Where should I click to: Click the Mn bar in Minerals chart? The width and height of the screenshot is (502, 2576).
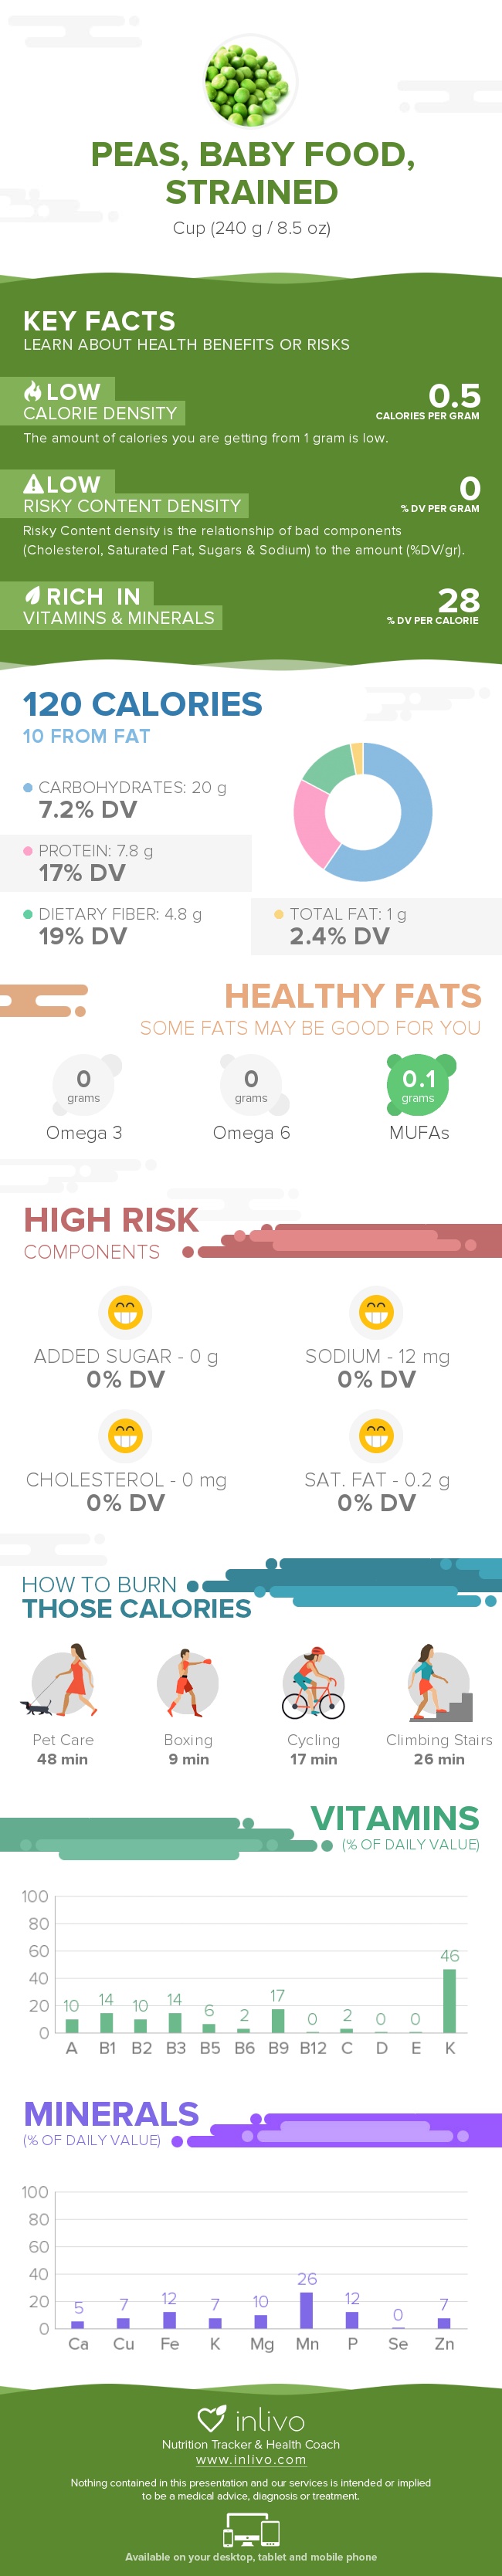307,2309
